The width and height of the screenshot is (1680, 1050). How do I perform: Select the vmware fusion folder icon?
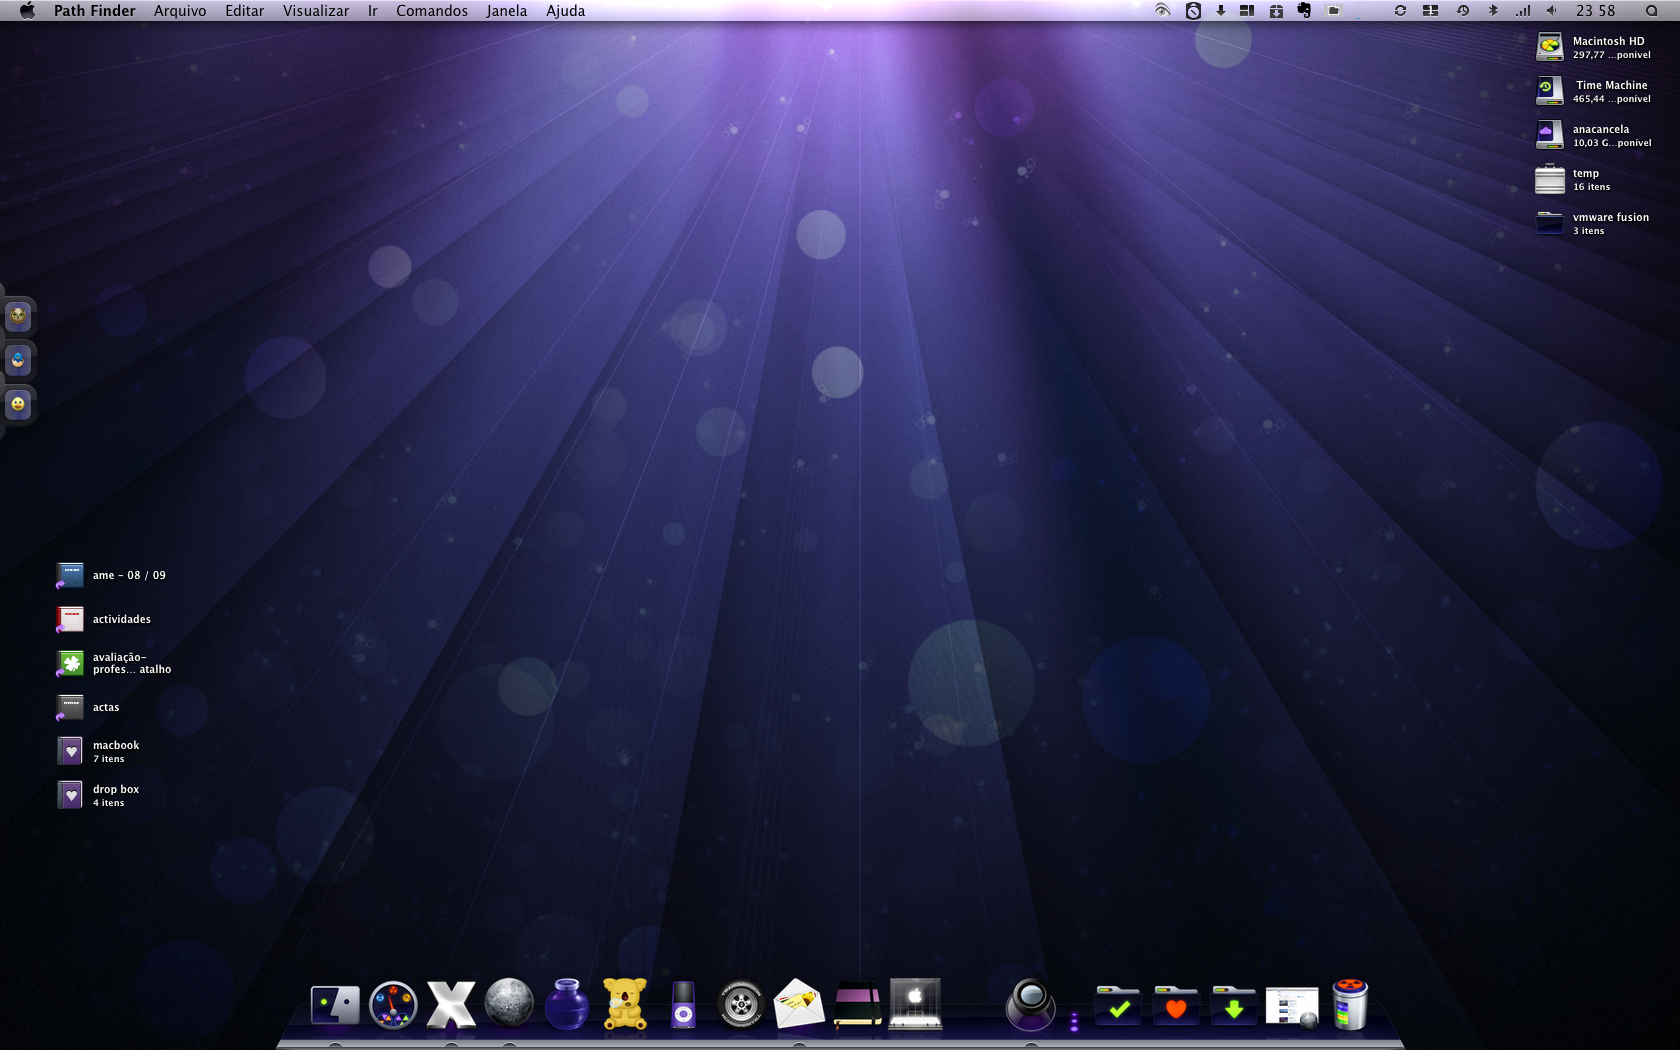(x=1550, y=223)
